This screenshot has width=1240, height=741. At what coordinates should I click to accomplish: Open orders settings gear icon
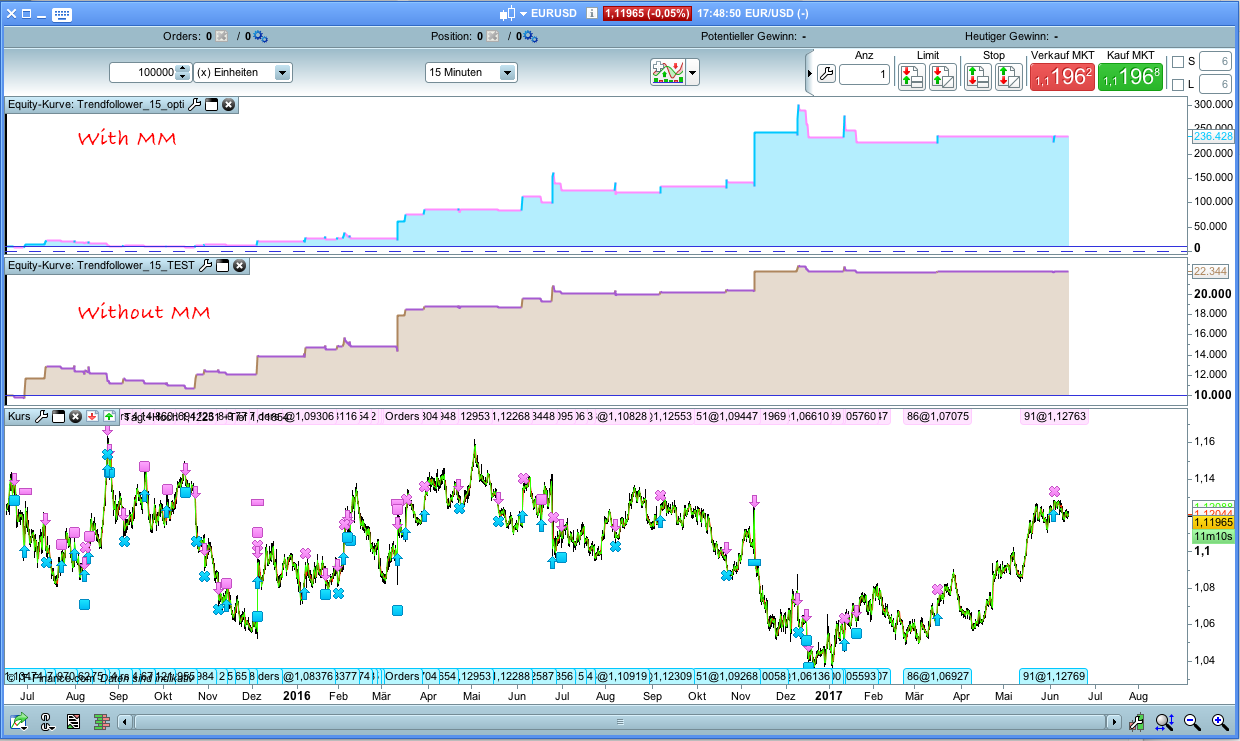[x=260, y=36]
